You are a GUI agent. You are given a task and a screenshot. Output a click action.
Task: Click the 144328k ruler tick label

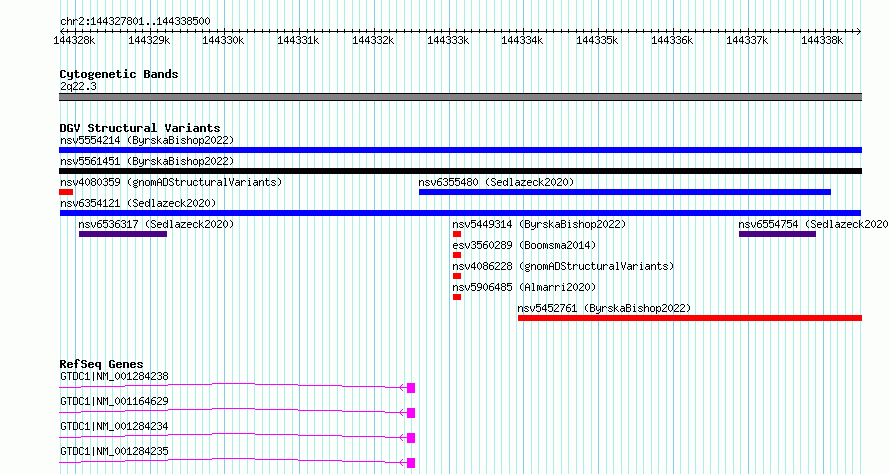(74, 40)
